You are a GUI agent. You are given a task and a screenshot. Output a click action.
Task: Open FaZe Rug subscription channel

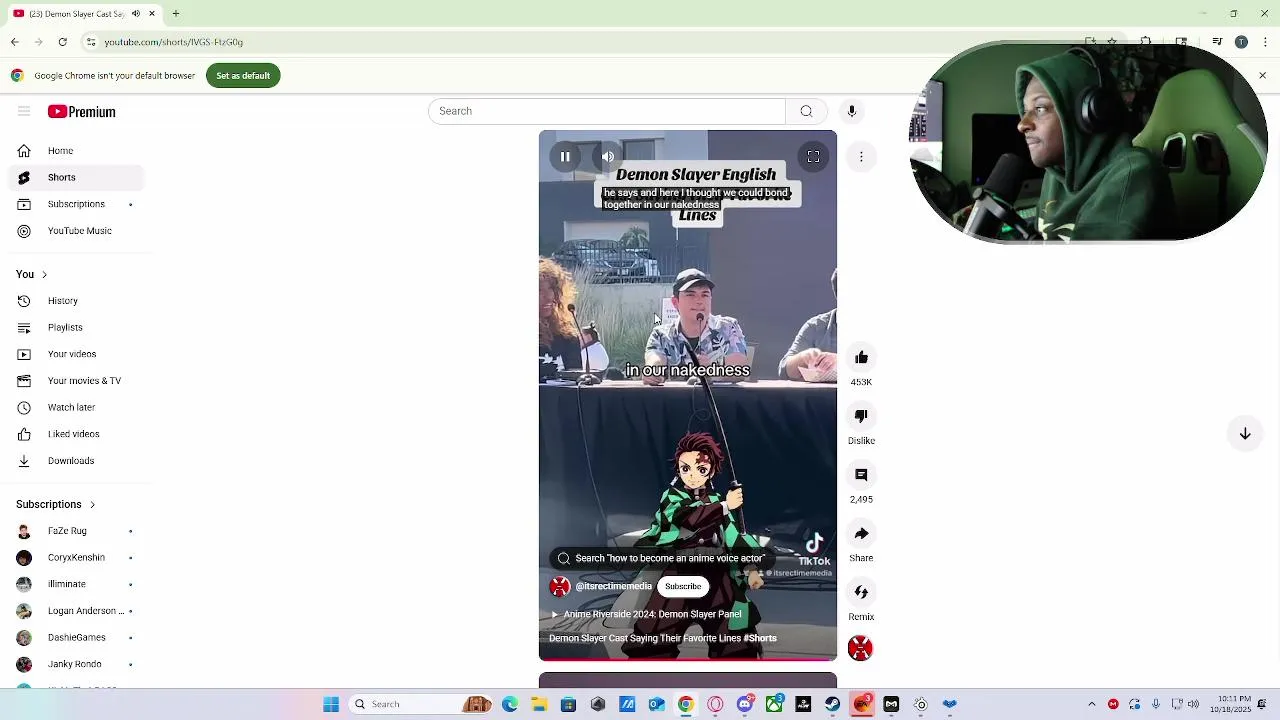coord(76,531)
